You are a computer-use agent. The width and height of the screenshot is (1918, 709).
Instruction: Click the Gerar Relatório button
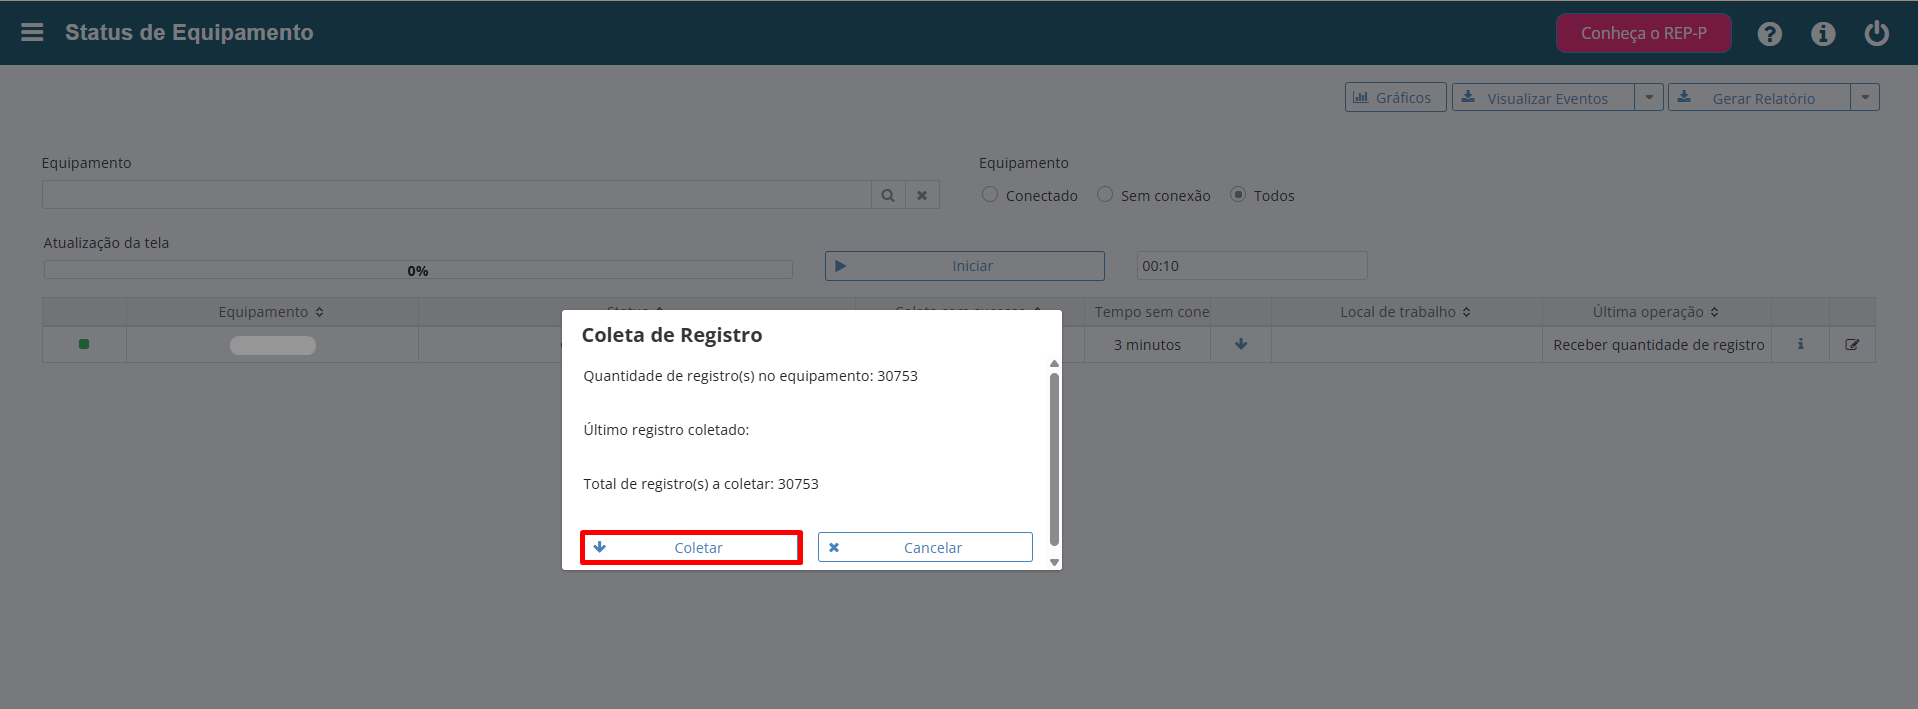click(x=1759, y=97)
